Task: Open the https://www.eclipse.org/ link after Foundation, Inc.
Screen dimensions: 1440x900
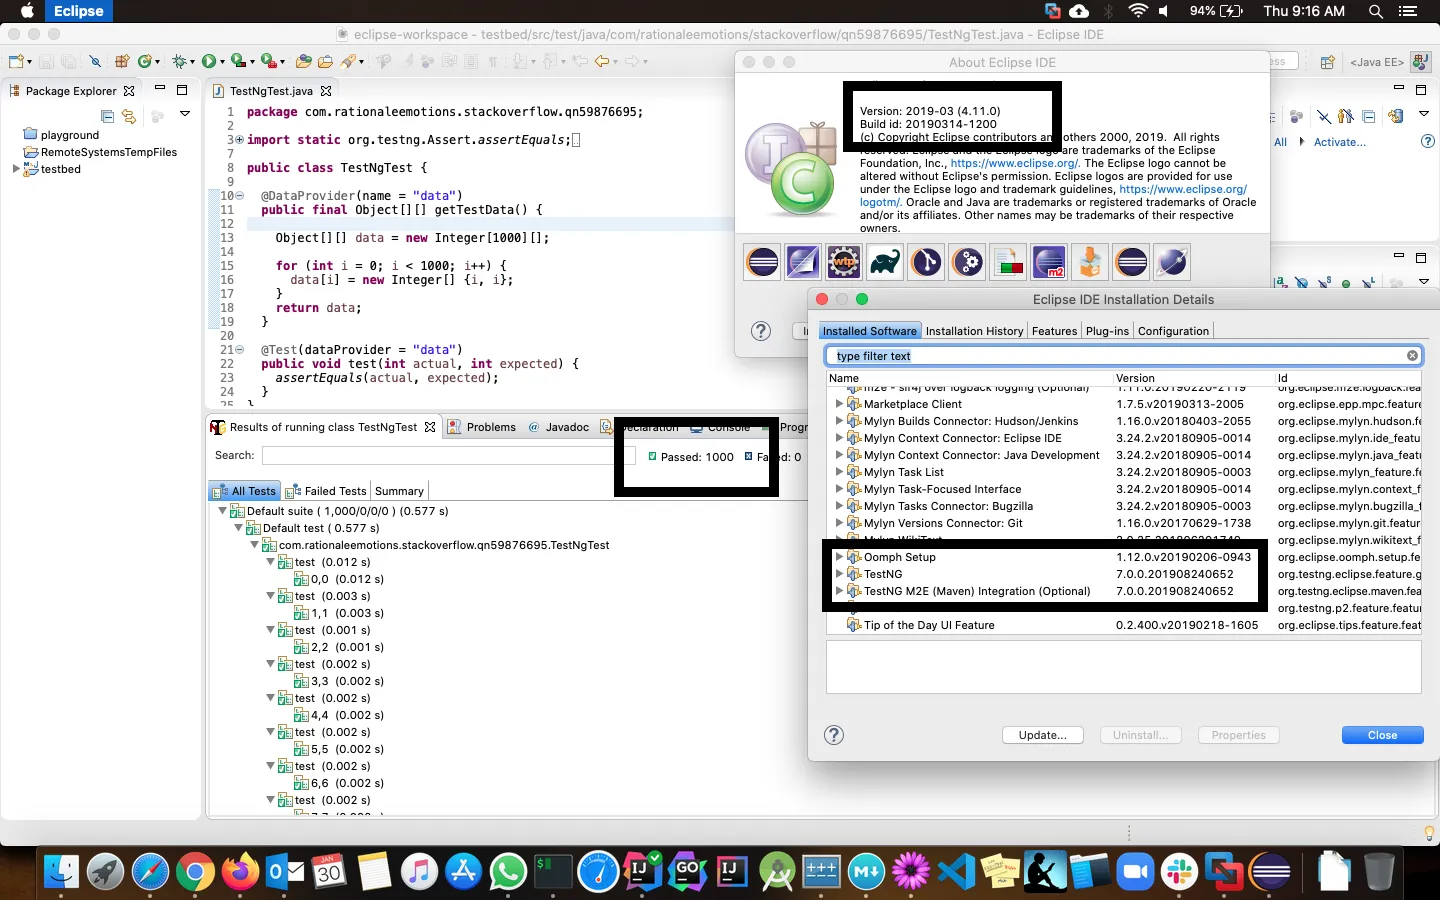Action: (x=1015, y=163)
